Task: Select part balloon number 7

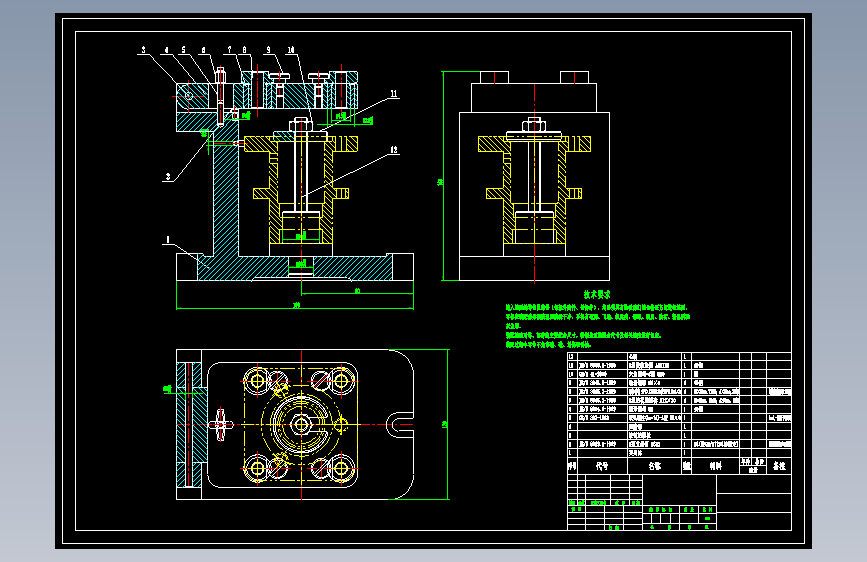Action: click(x=230, y=50)
